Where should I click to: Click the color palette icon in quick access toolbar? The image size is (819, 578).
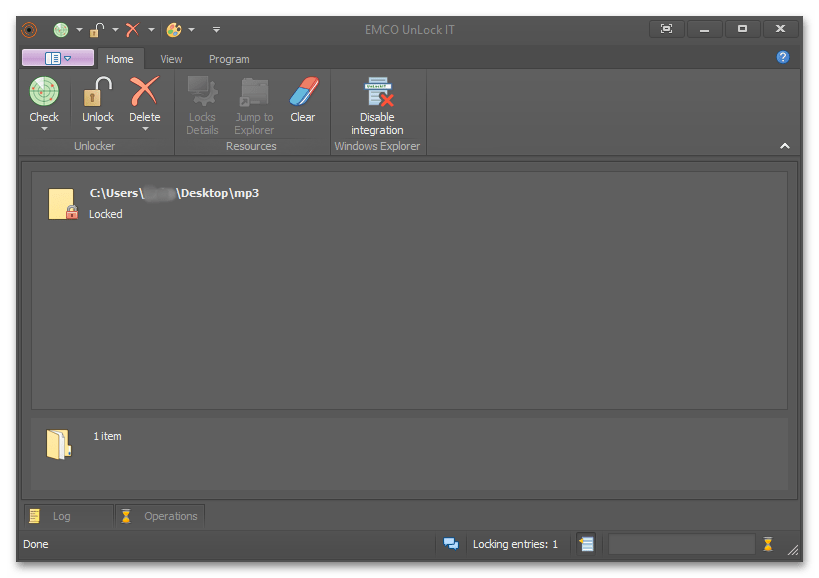tap(174, 30)
